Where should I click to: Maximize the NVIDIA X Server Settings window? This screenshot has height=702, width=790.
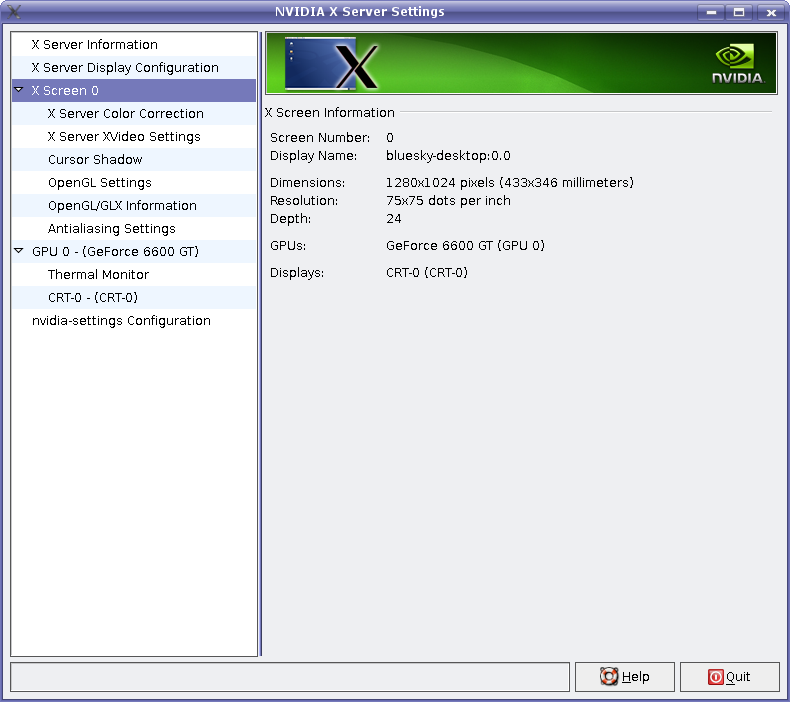point(739,12)
